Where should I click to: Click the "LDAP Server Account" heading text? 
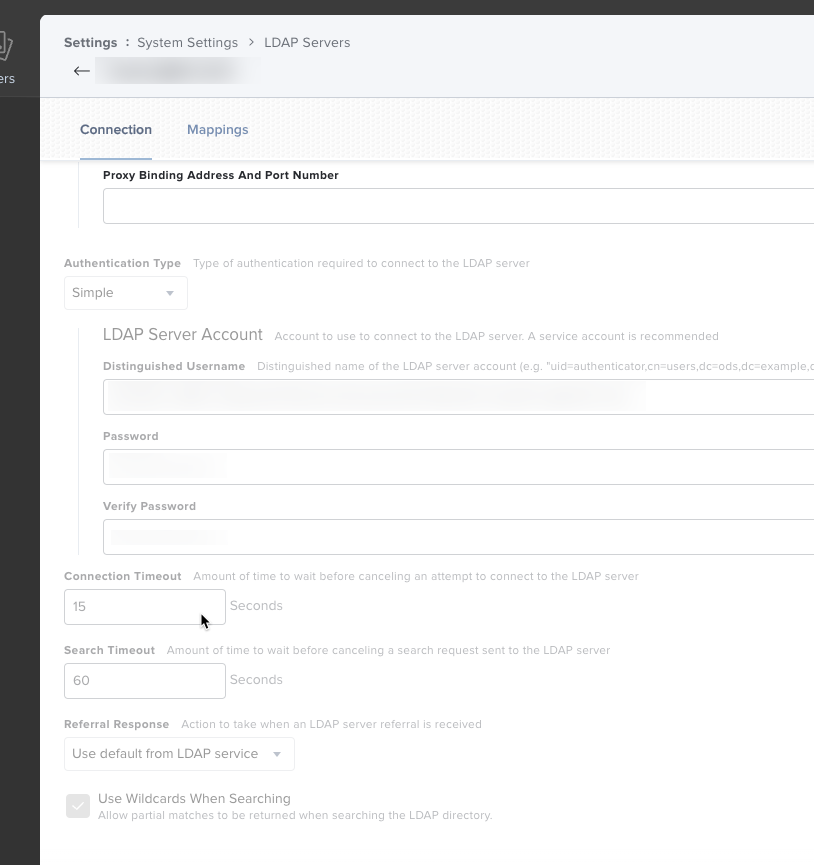[183, 334]
